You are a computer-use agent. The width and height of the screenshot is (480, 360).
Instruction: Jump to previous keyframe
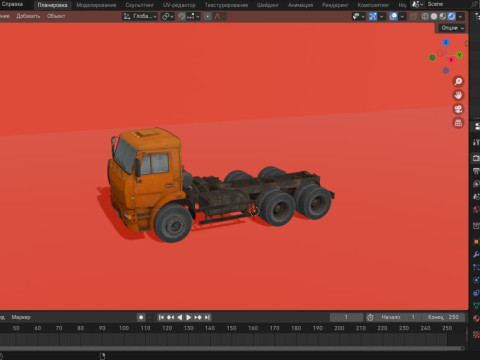click(170, 317)
